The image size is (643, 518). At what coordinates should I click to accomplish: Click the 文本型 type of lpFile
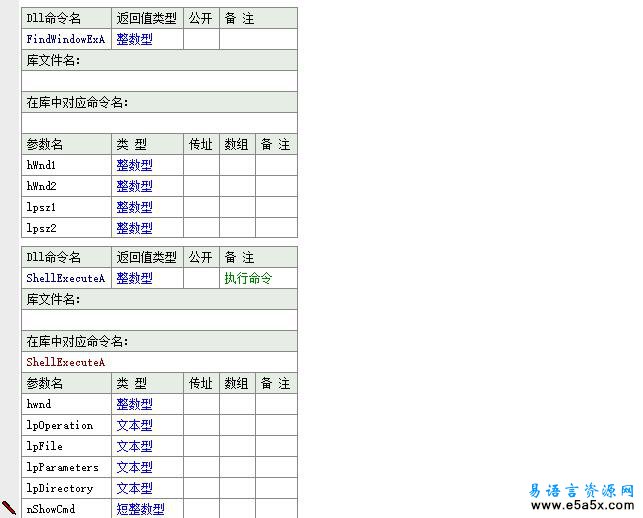click(134, 446)
